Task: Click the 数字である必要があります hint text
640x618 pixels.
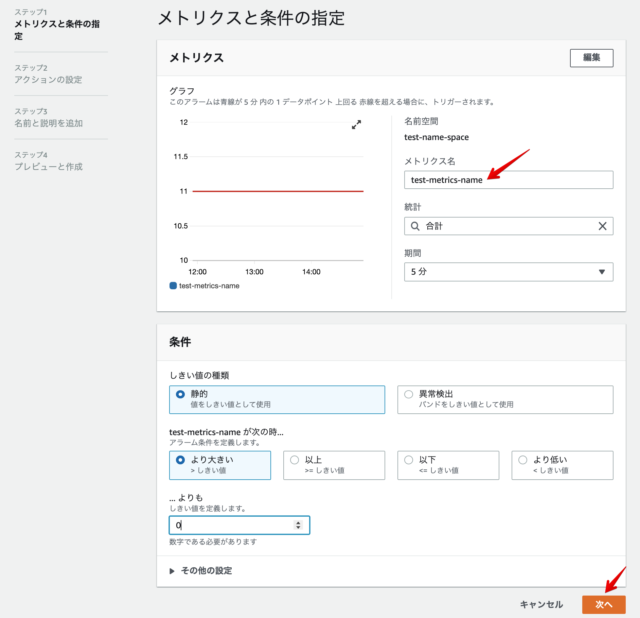Action: coord(213,542)
